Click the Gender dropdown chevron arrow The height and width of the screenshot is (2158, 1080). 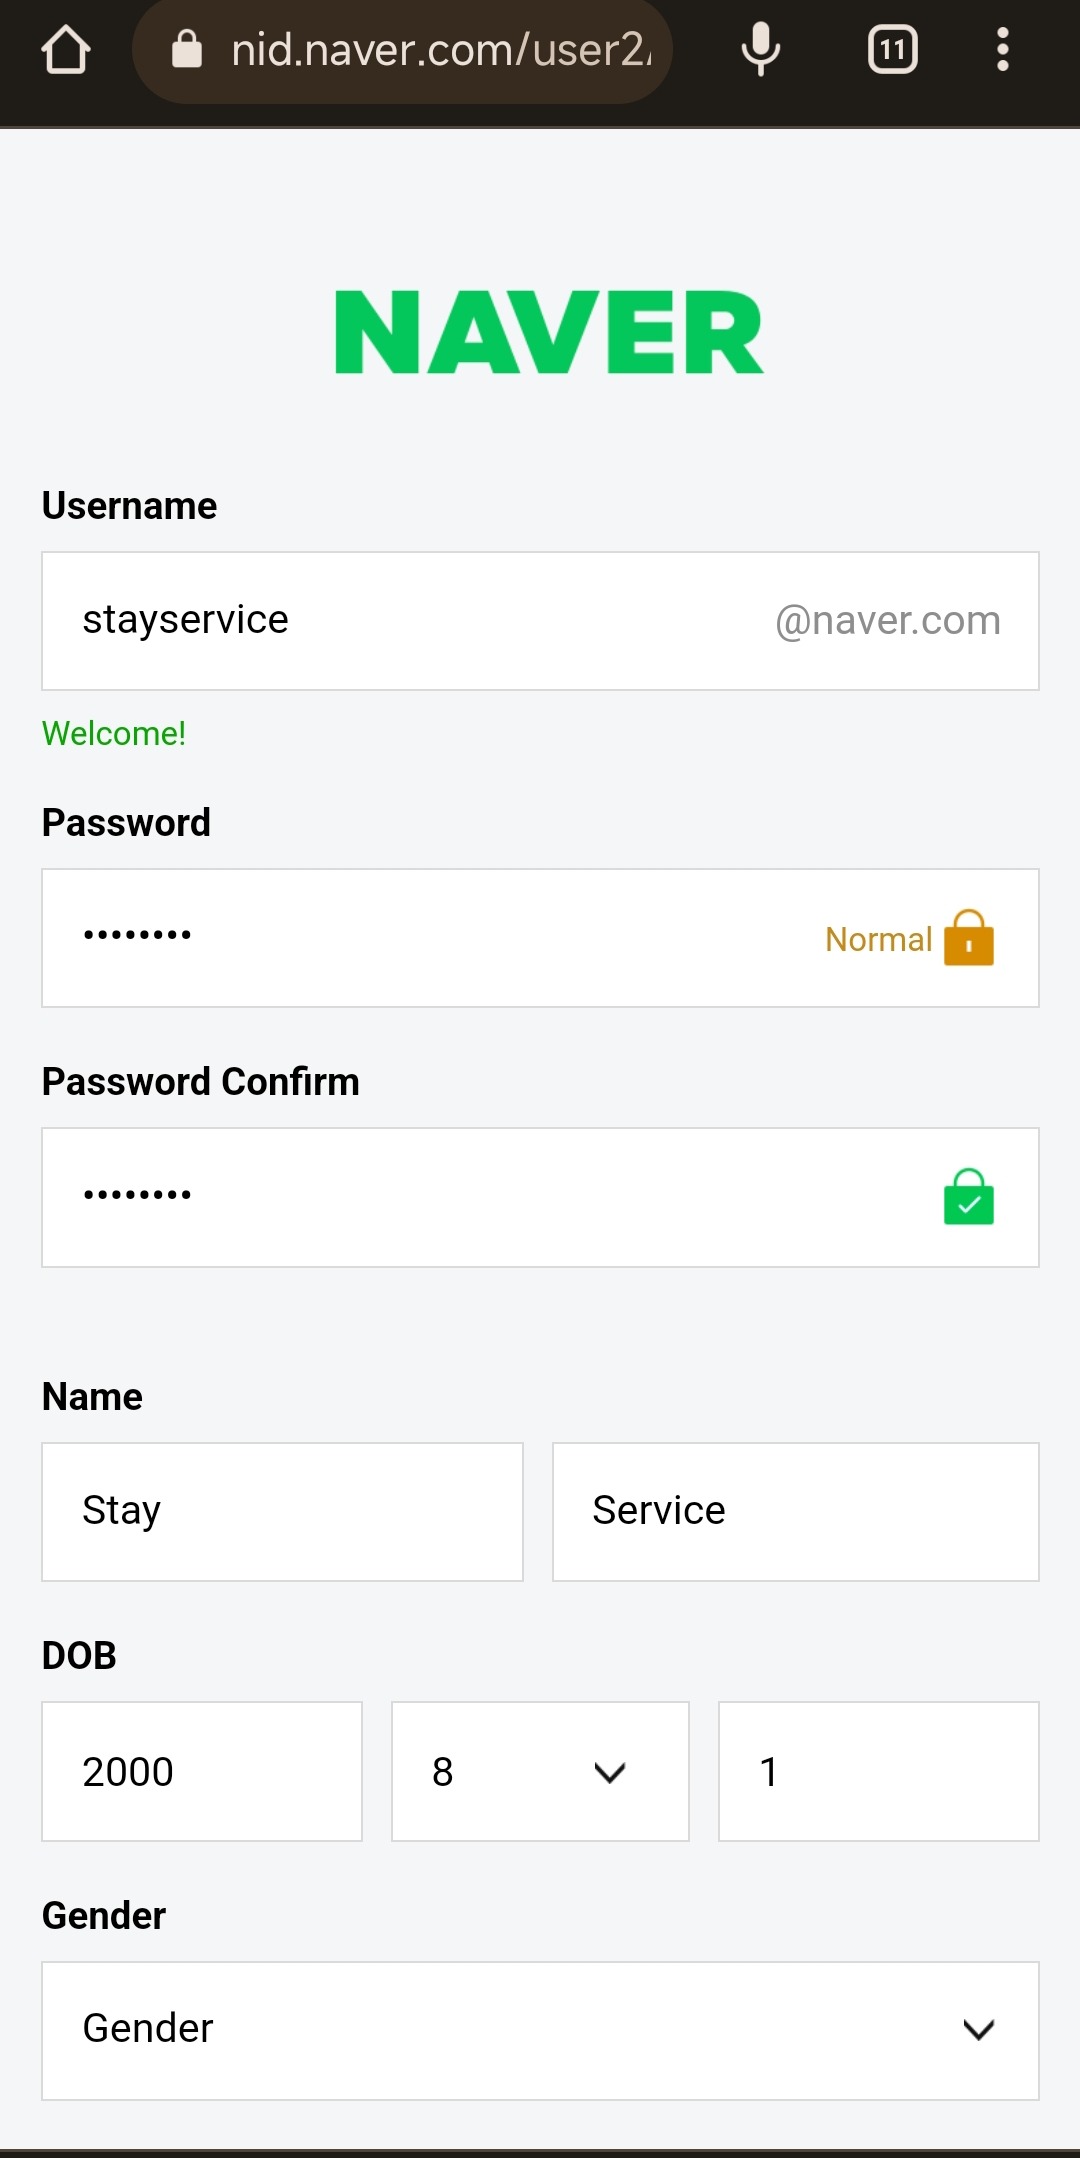point(978,2030)
